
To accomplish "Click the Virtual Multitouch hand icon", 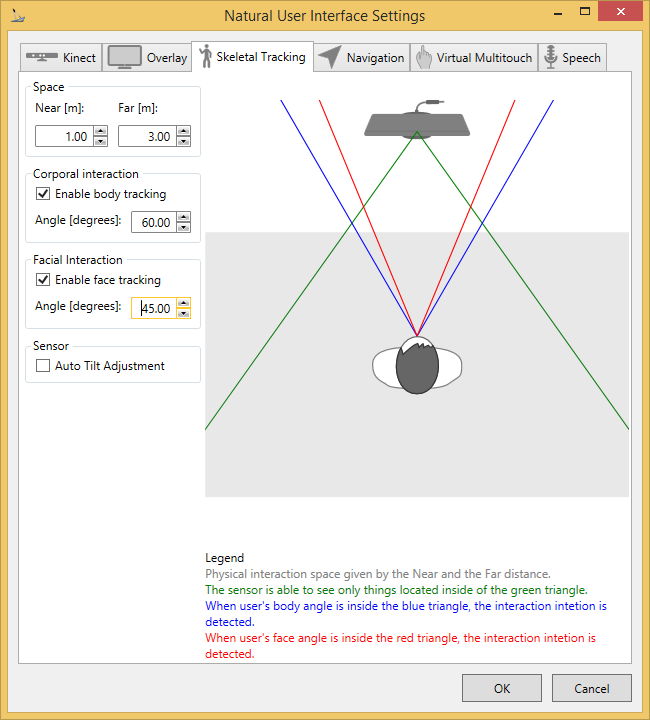I will pyautogui.click(x=423, y=57).
